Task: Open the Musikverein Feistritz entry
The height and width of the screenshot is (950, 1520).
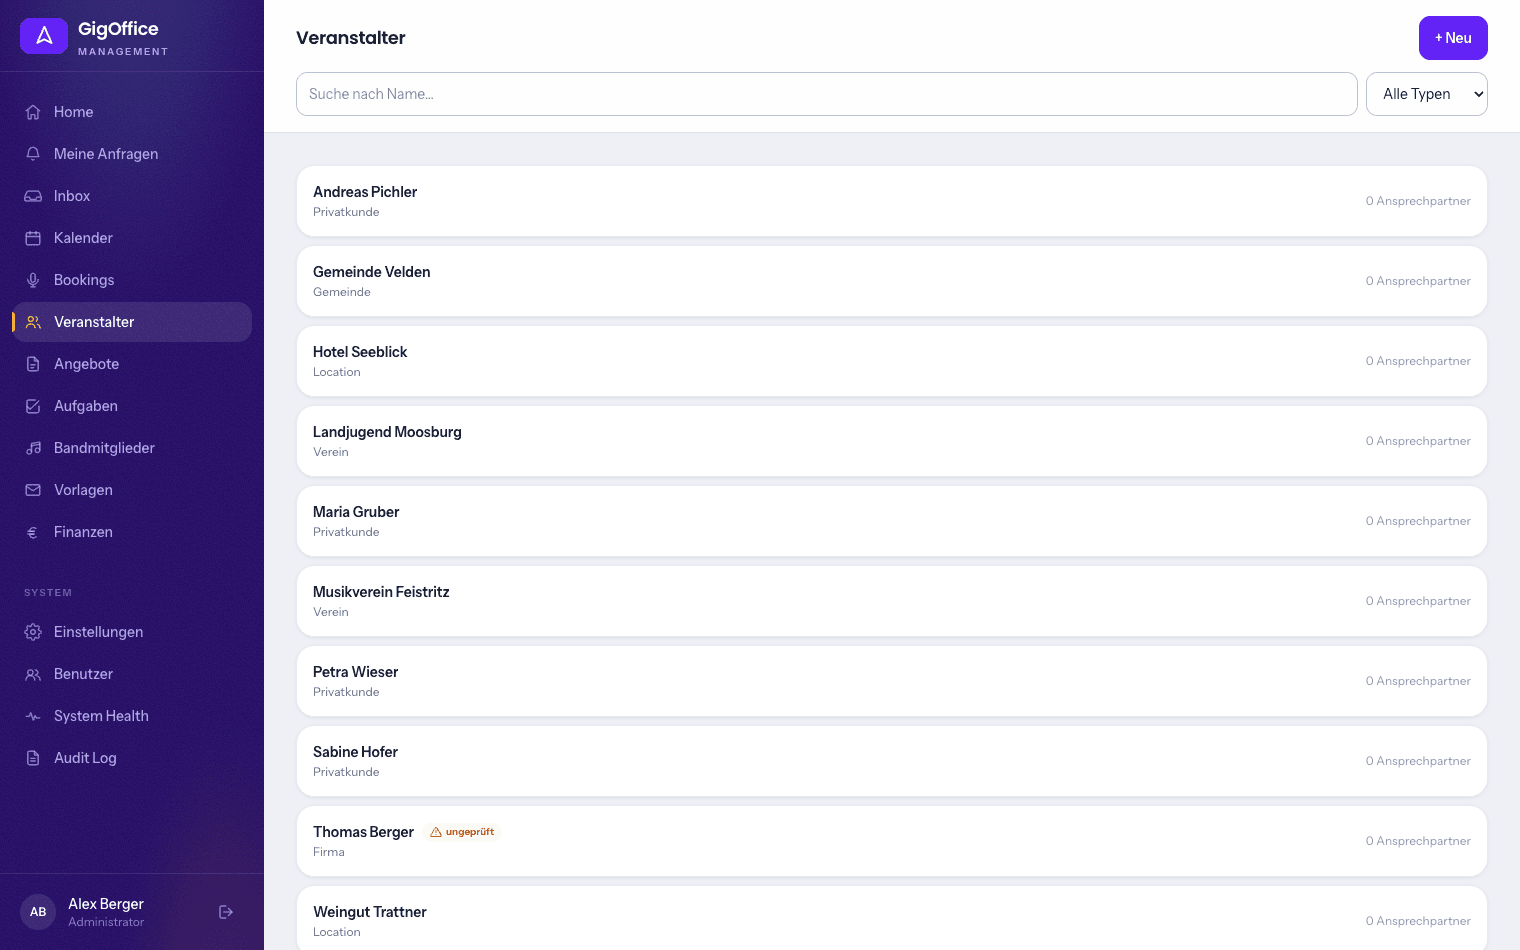Action: [892, 601]
